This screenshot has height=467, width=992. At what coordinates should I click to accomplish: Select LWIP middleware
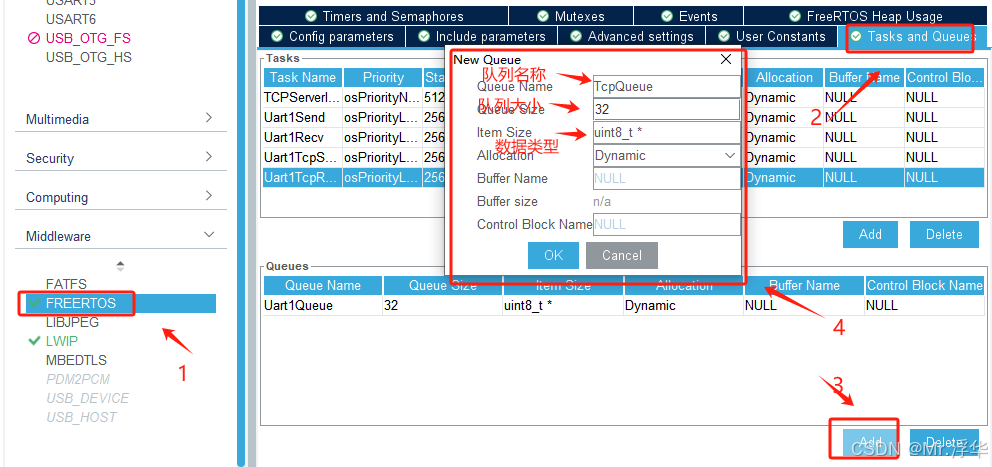pos(62,341)
